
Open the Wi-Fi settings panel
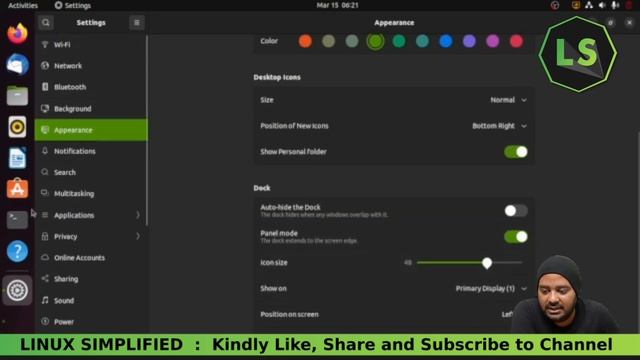click(91, 44)
